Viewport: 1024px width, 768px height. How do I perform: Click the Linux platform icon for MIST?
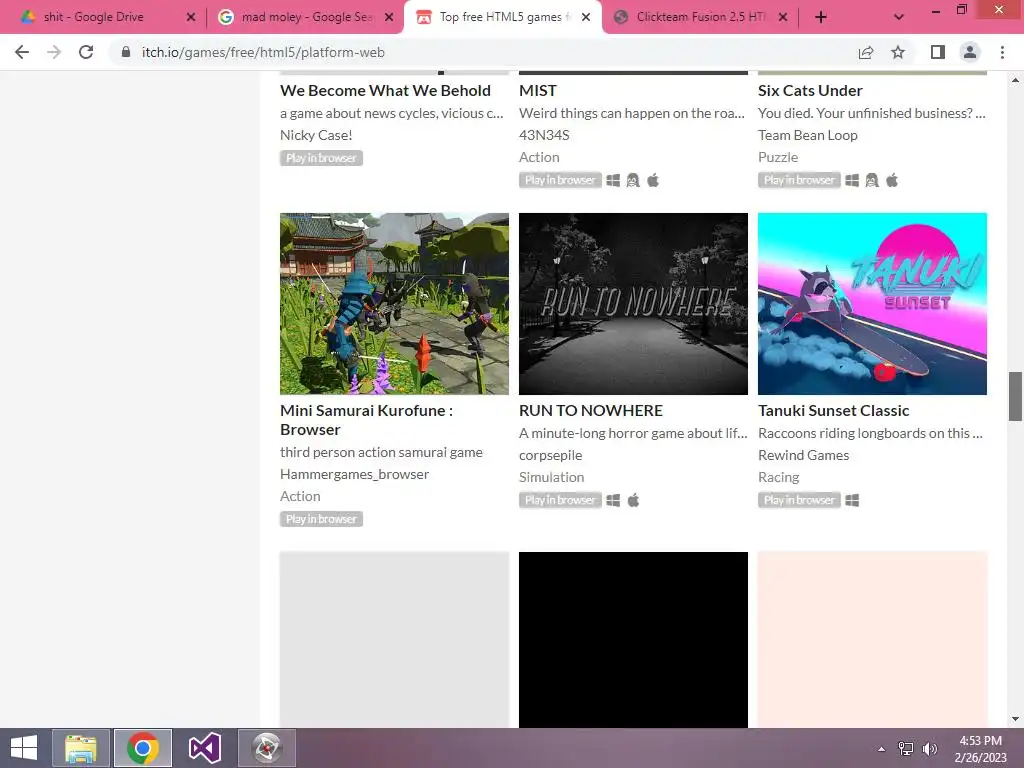point(633,180)
